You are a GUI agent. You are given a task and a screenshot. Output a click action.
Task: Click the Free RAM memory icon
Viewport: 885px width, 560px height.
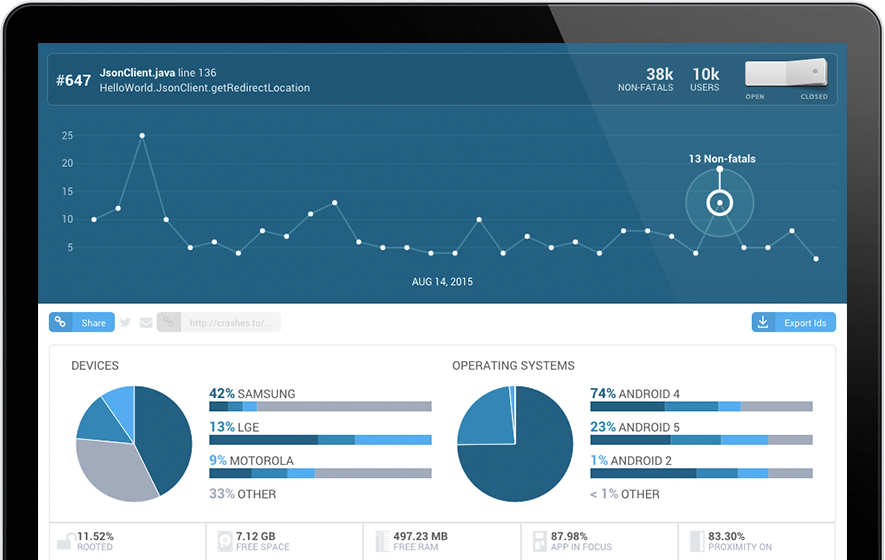click(383, 541)
